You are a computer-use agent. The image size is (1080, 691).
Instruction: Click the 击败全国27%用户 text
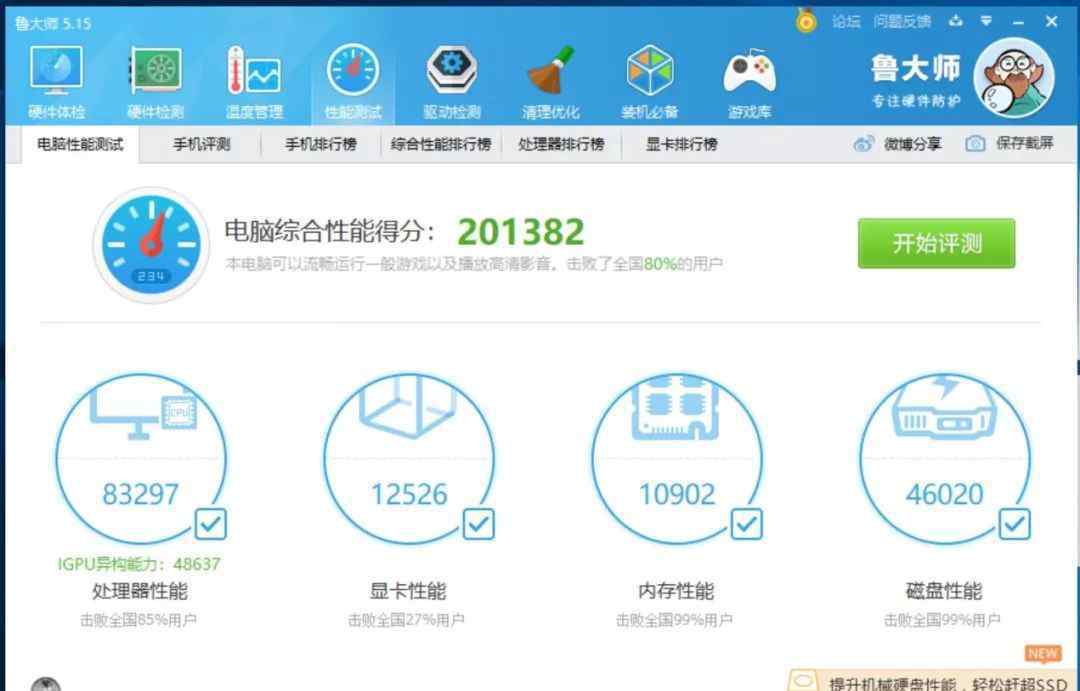(406, 620)
